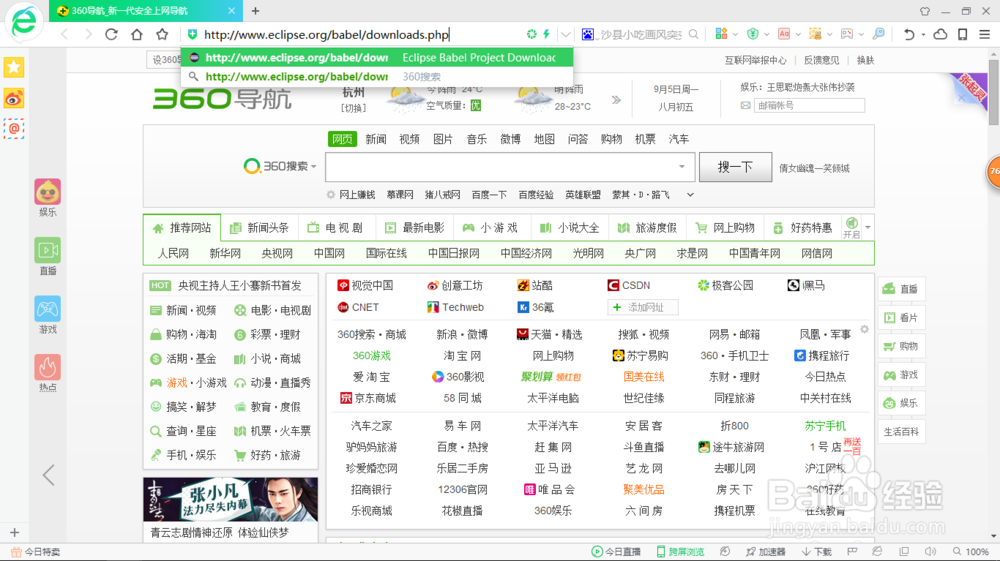Expand address bar history dropdown arrow

tap(566, 34)
